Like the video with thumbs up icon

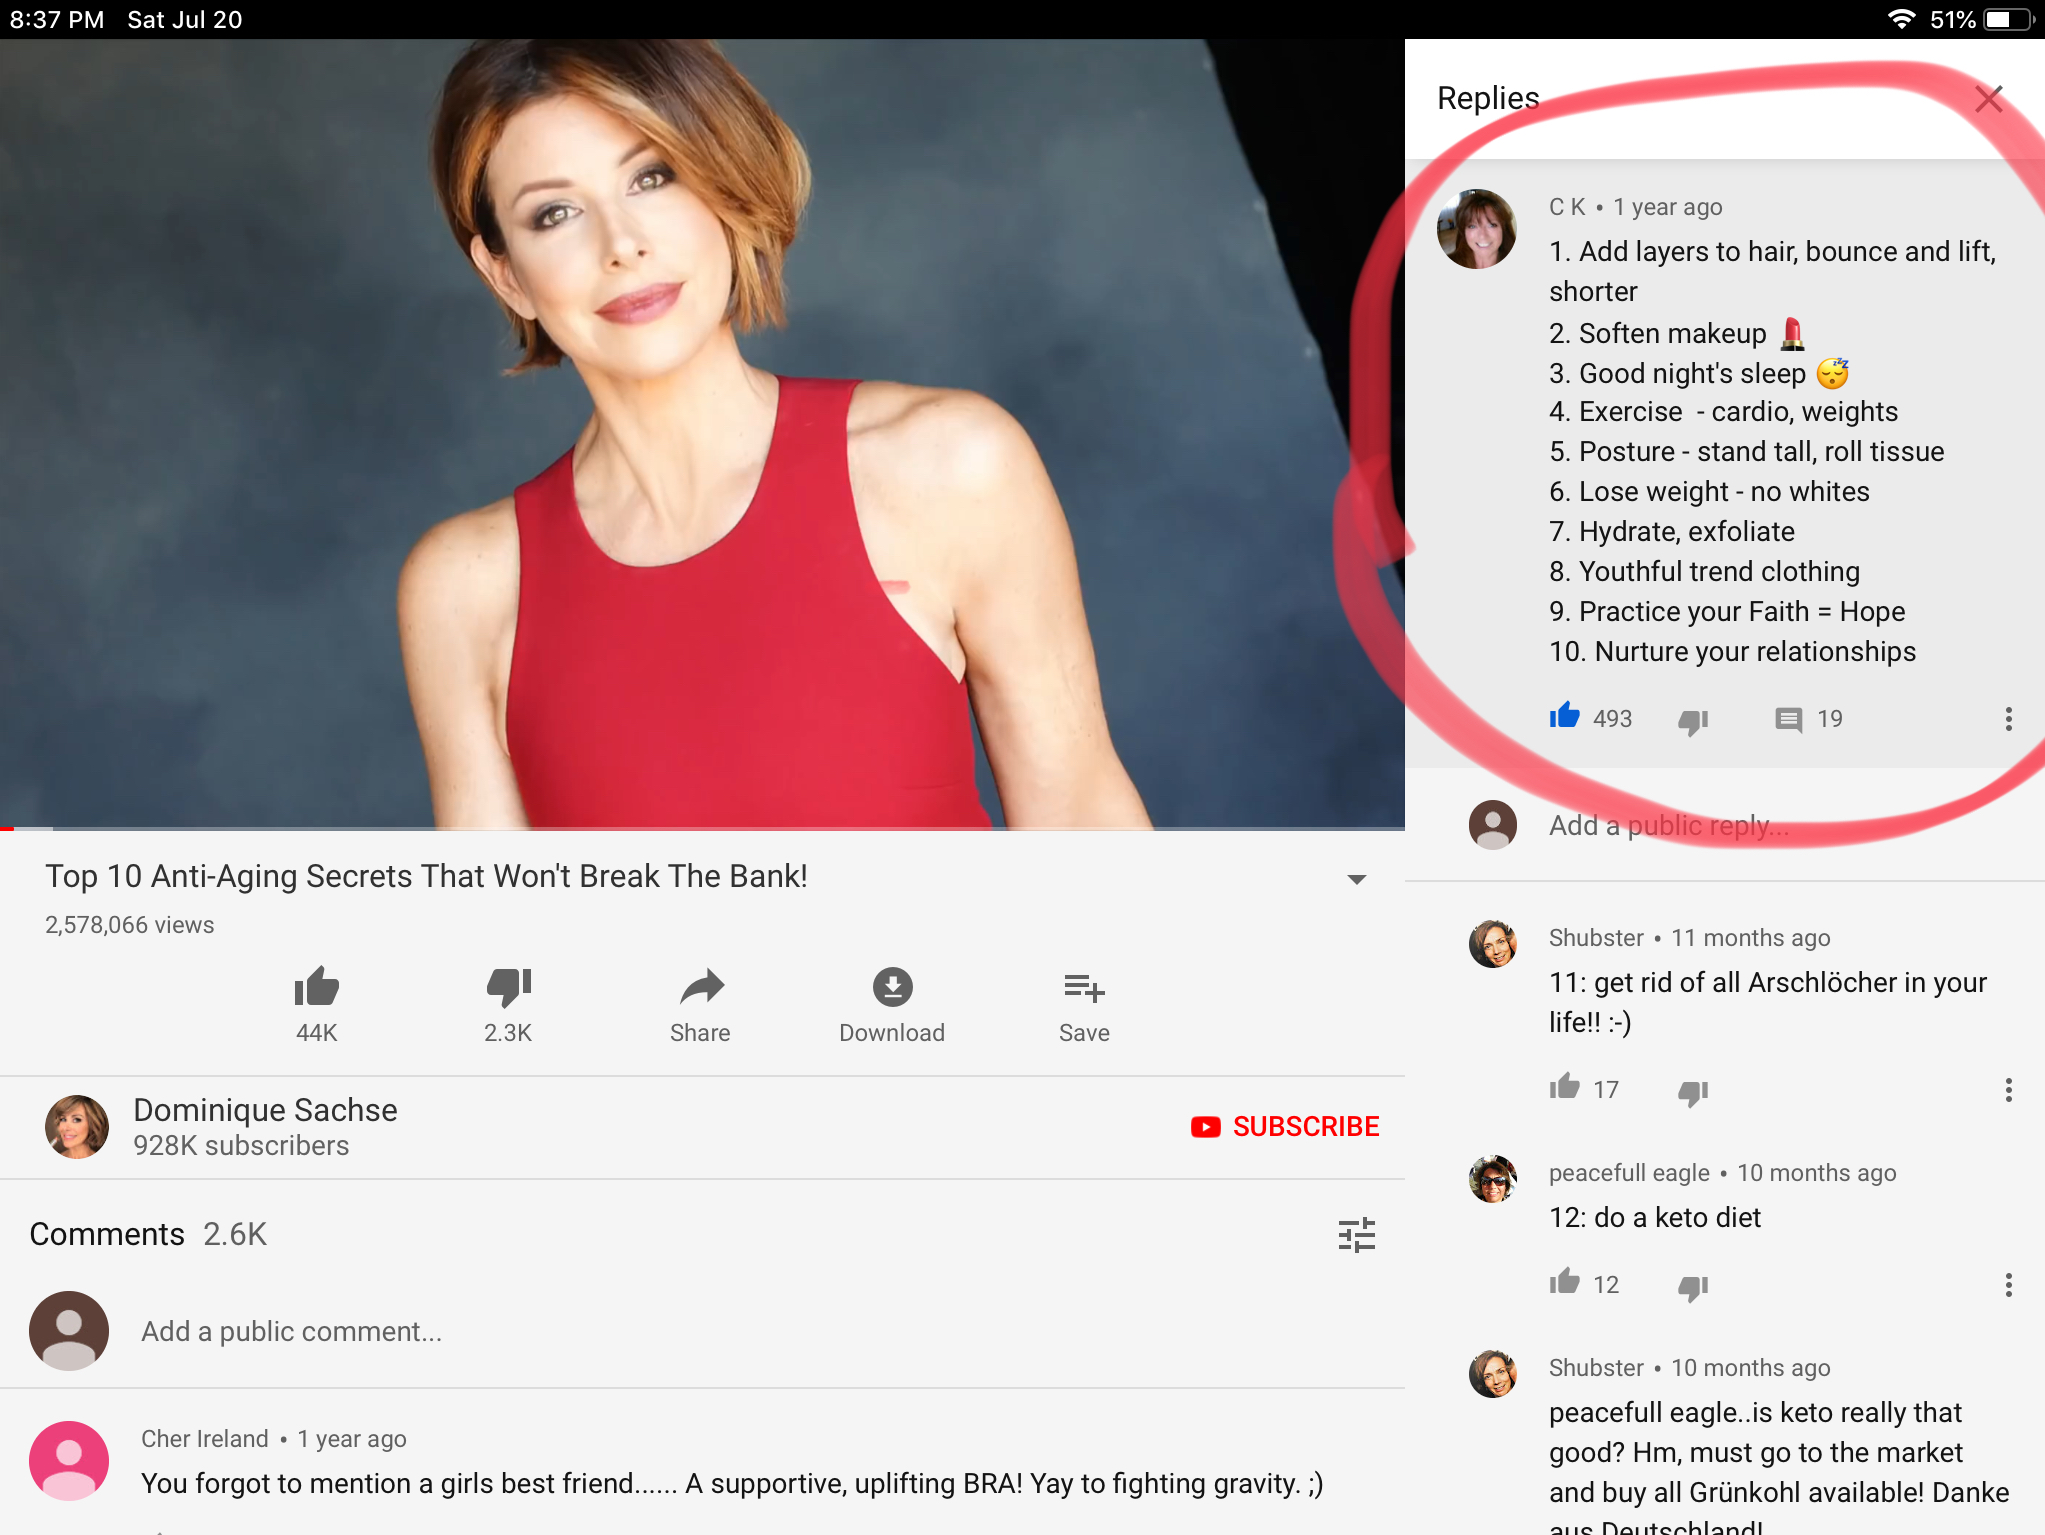(317, 988)
